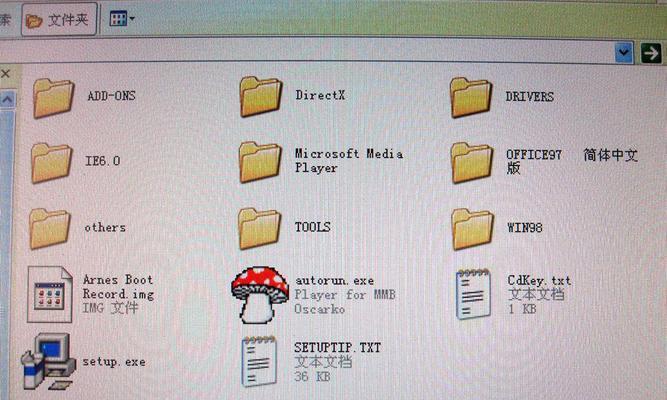This screenshot has width=667, height=400.
Task: Select the autorun.exe mushroom icon
Action: pyautogui.click(x=260, y=294)
